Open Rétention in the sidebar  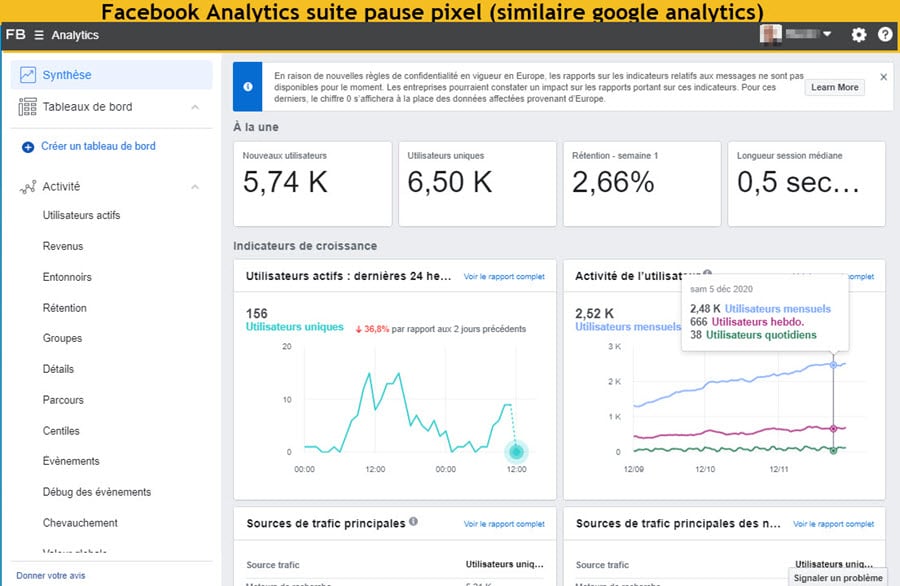pos(65,308)
